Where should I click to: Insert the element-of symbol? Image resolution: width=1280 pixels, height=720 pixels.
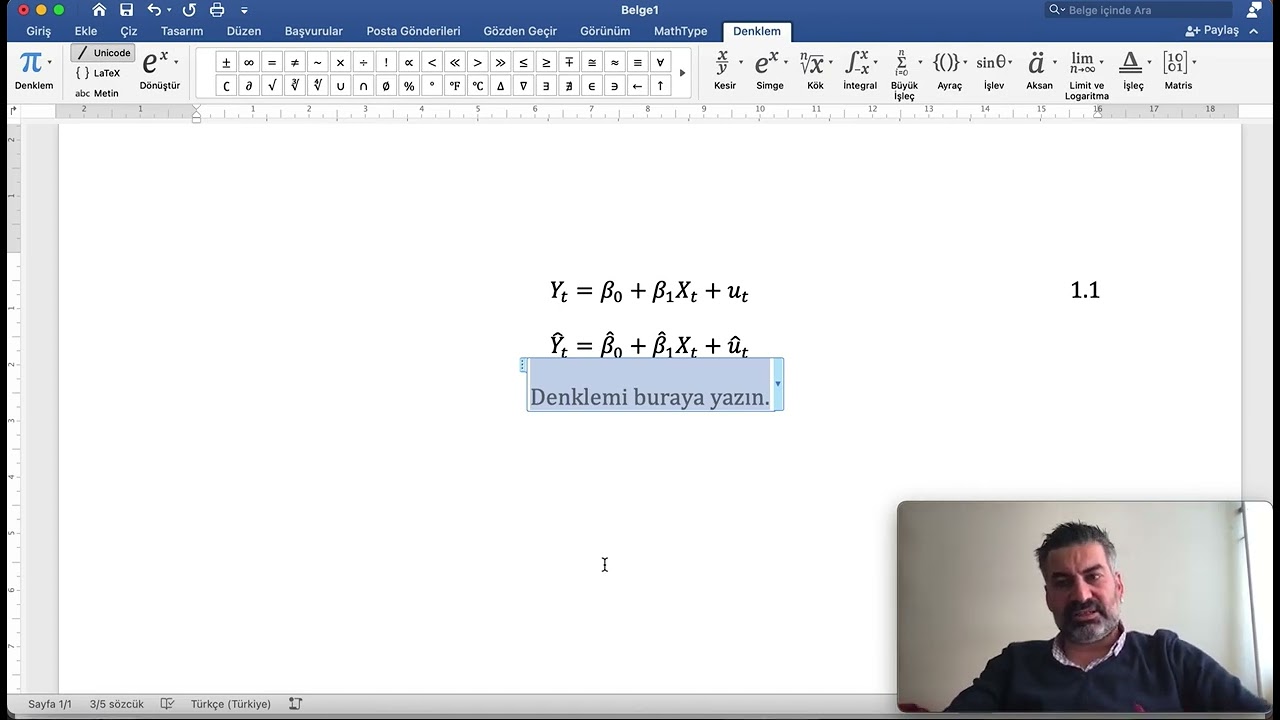(592, 86)
